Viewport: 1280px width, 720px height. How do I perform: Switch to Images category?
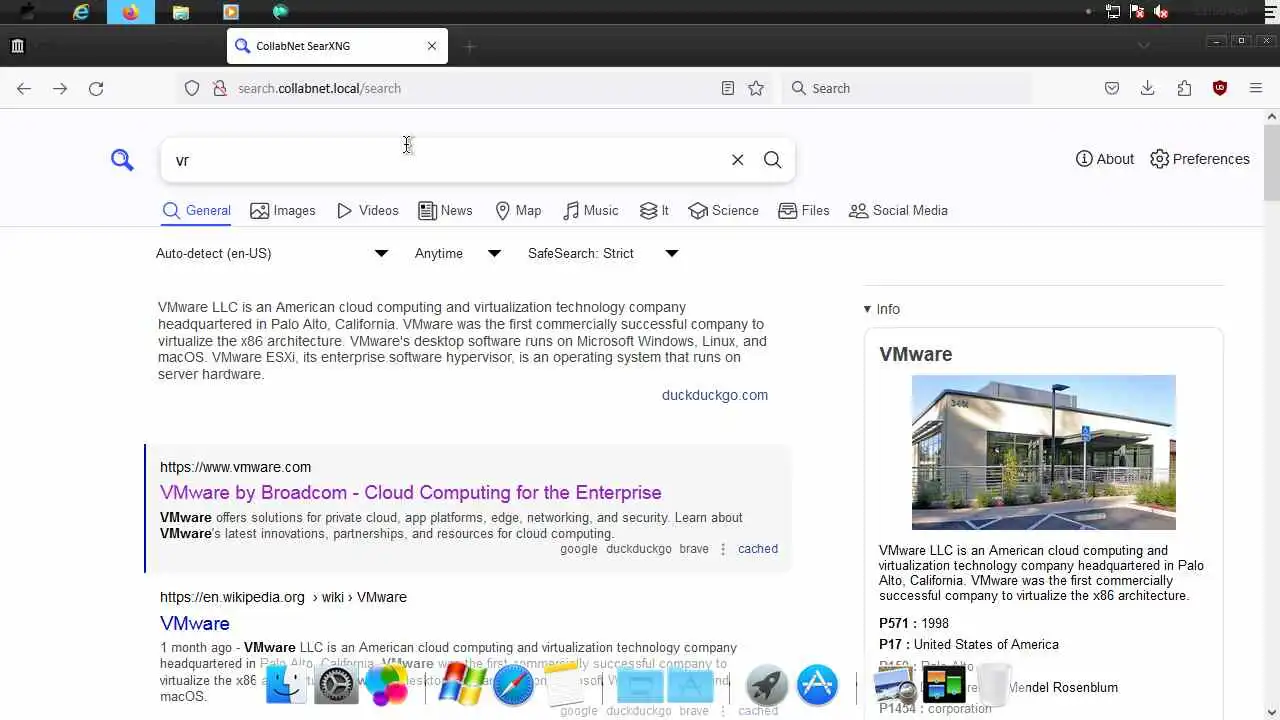[283, 211]
